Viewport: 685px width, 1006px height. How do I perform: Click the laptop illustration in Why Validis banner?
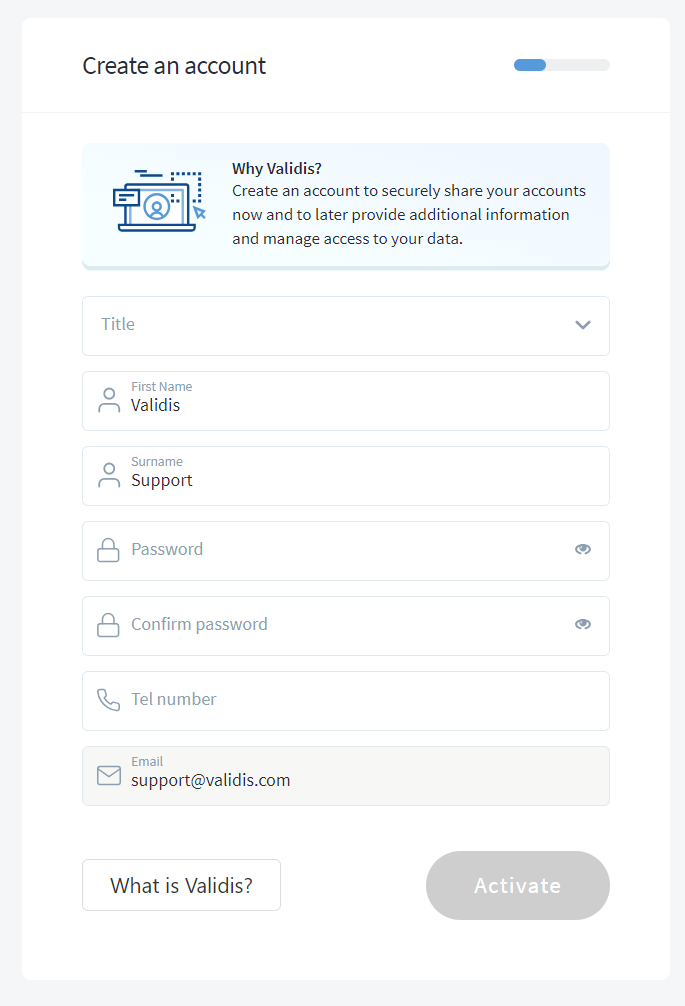(x=160, y=201)
